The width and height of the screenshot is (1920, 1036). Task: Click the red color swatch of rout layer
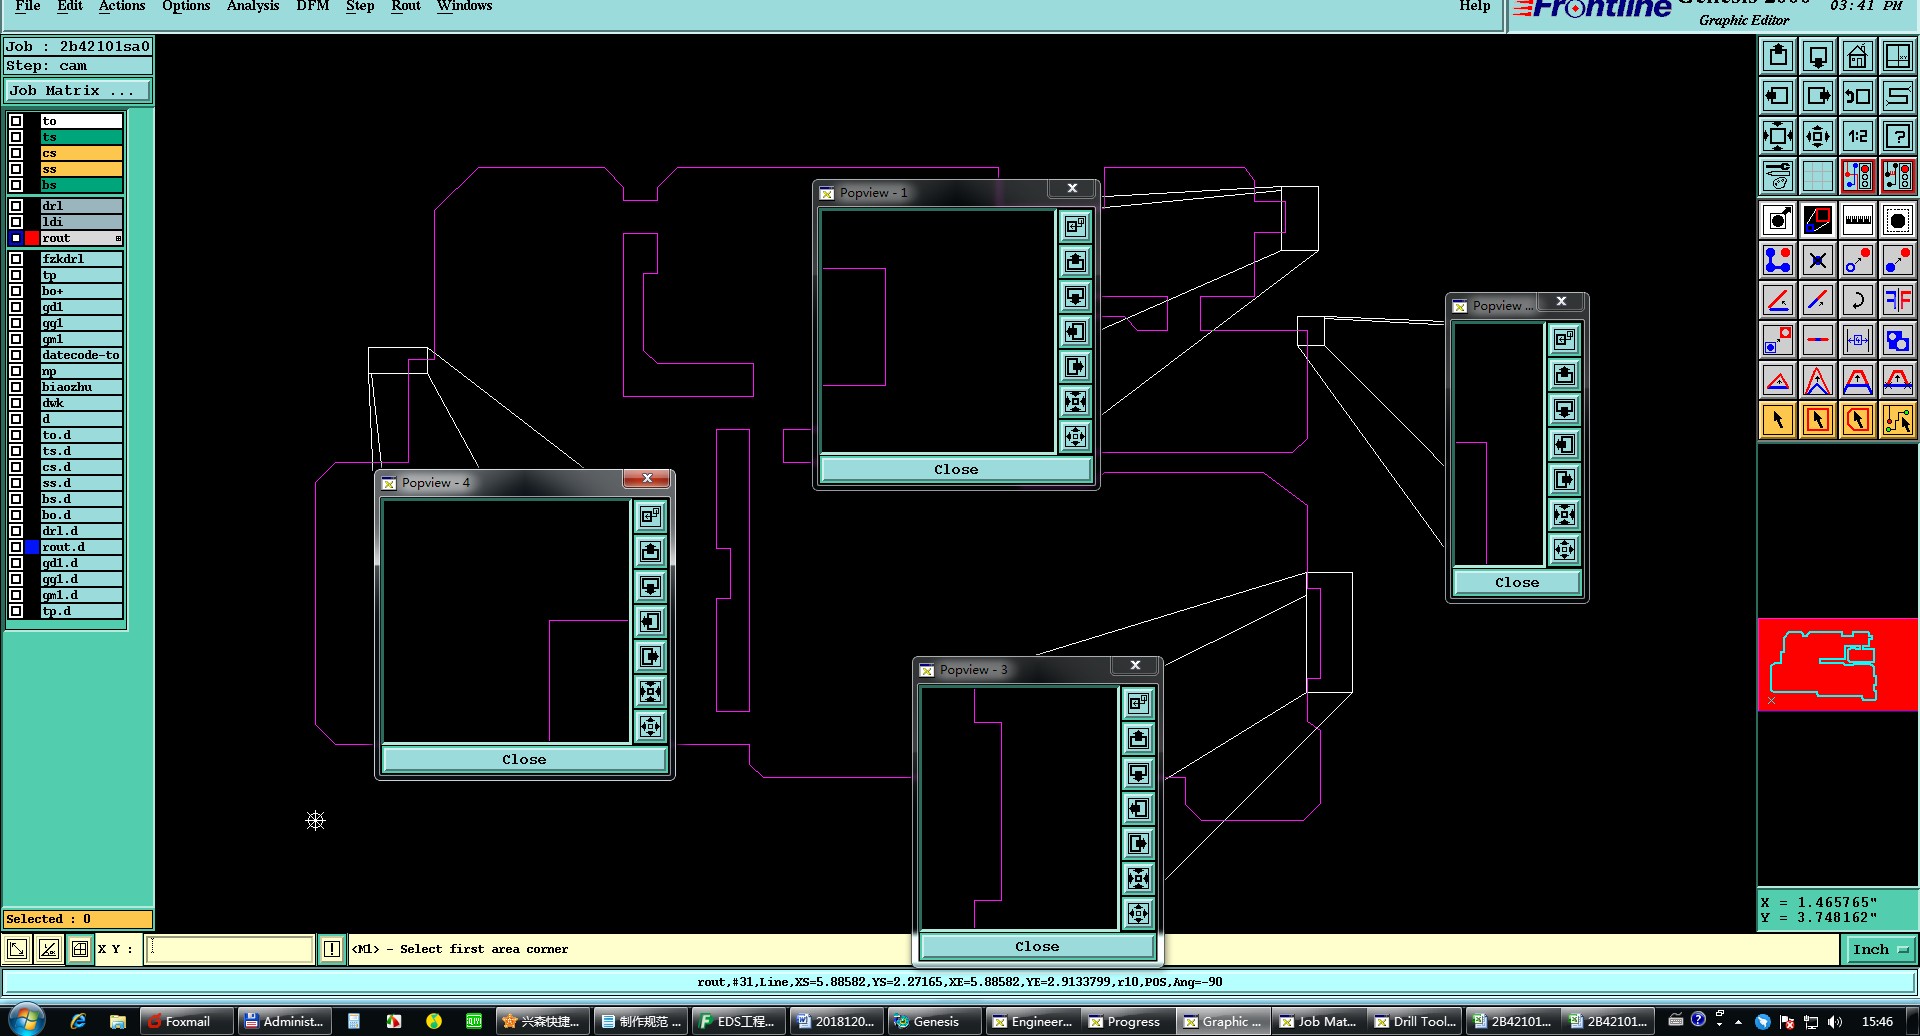[x=32, y=238]
